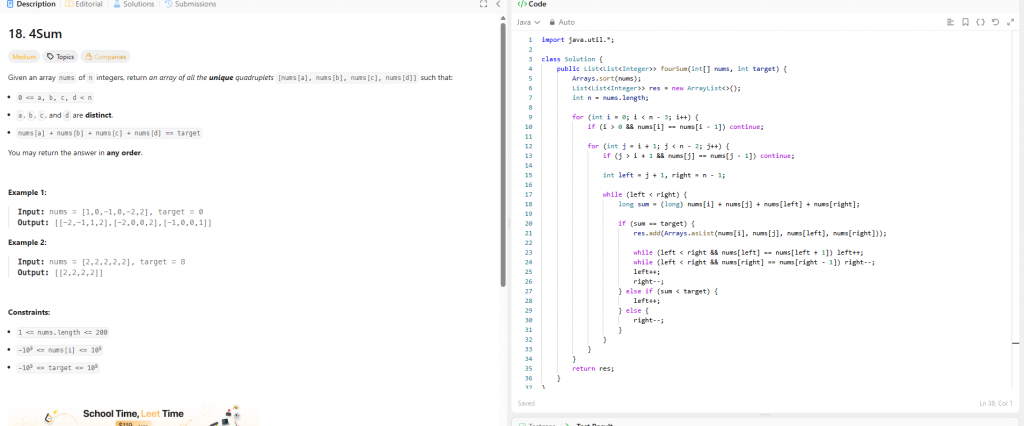Click the scrollbar up arrow in description
The image size is (1024, 426).
(503, 18)
